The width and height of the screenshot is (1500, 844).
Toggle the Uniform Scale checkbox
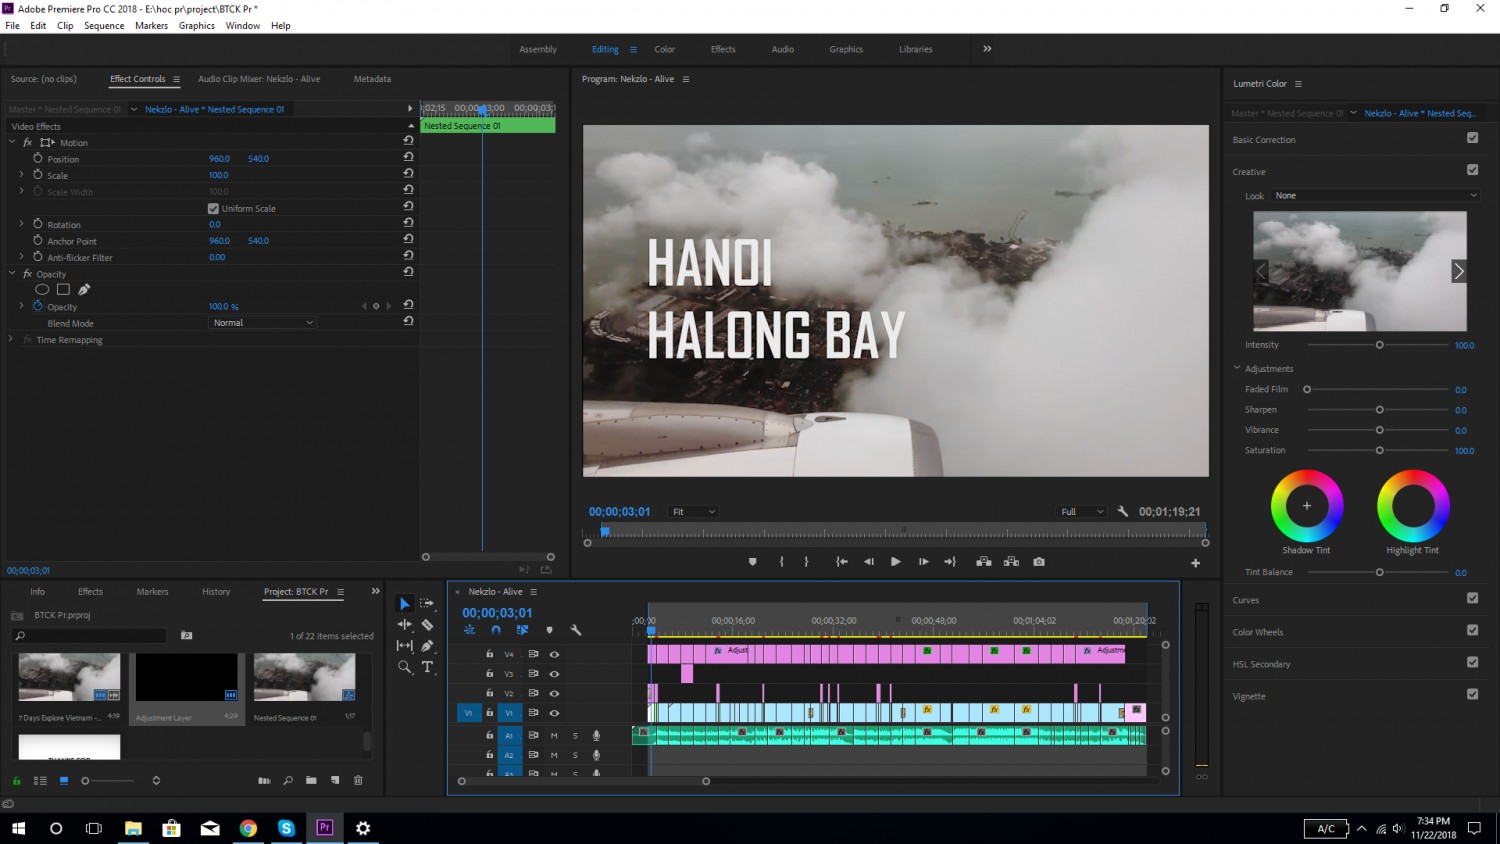(213, 209)
